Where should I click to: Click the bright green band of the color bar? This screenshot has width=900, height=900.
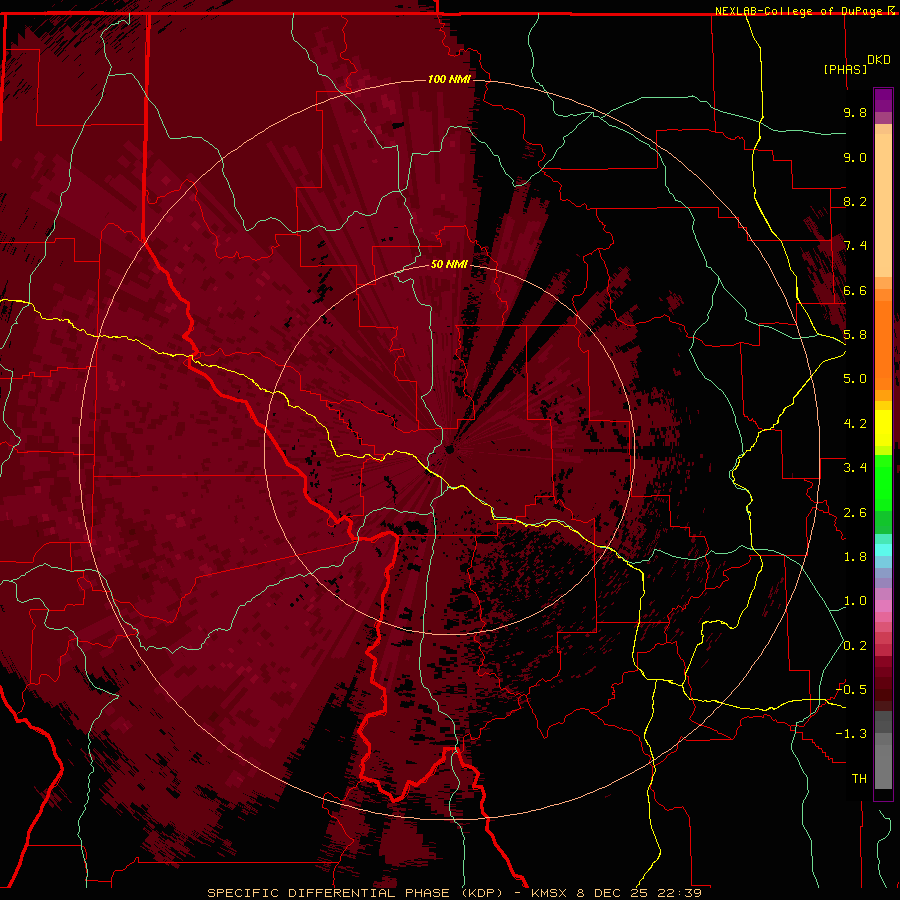(883, 482)
